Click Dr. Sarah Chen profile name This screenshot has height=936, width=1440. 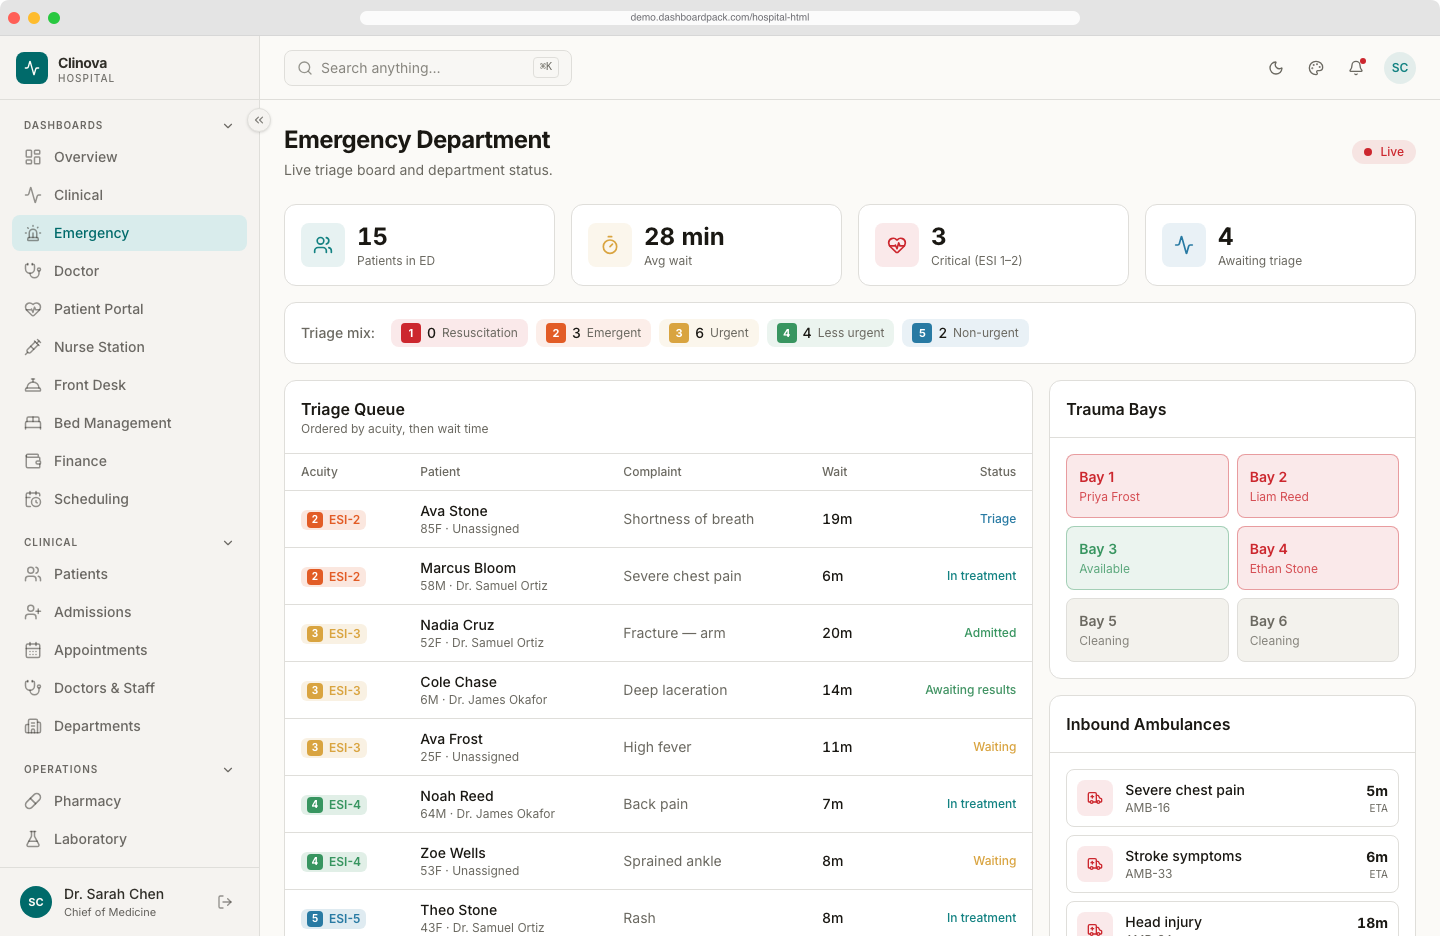[114, 894]
